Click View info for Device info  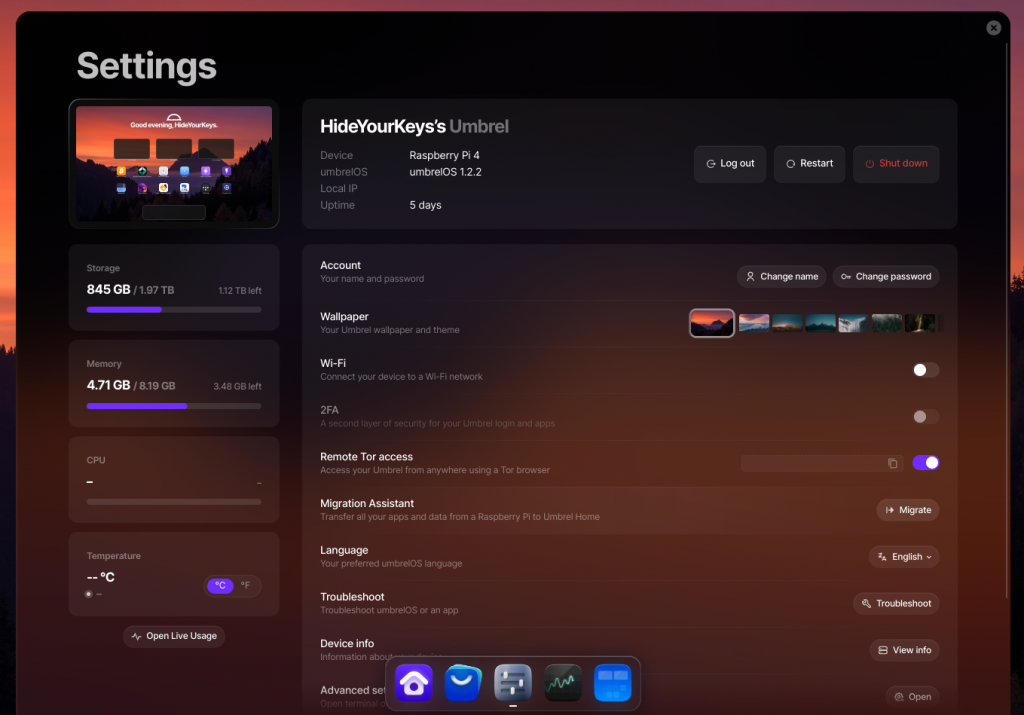[904, 650]
